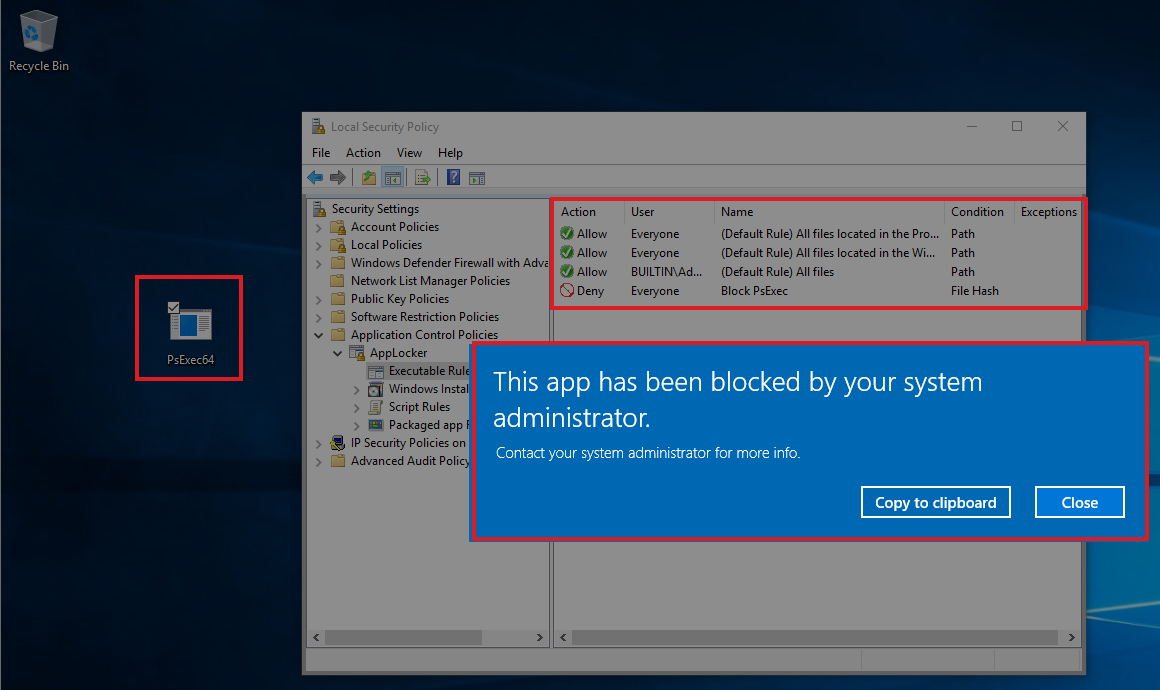
Task: Click the Local Security Policy title bar icon
Action: (x=318, y=126)
